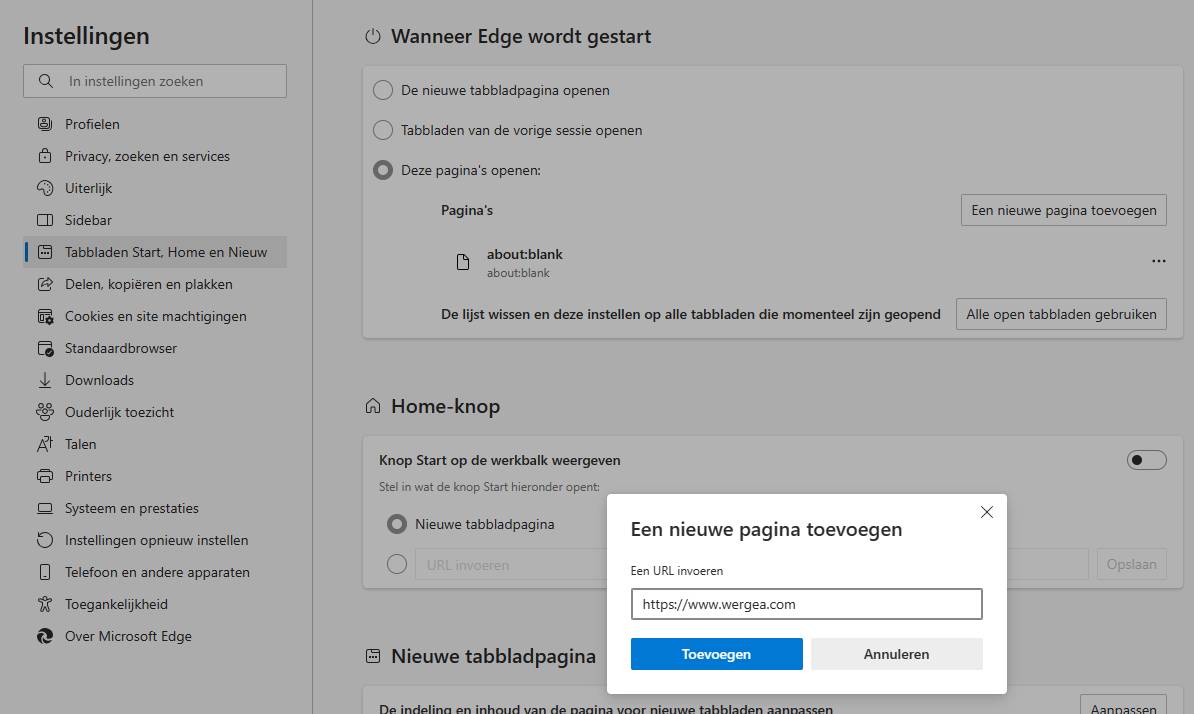Go to Systeem en prestaties section
1194x714 pixels.
(x=131, y=508)
